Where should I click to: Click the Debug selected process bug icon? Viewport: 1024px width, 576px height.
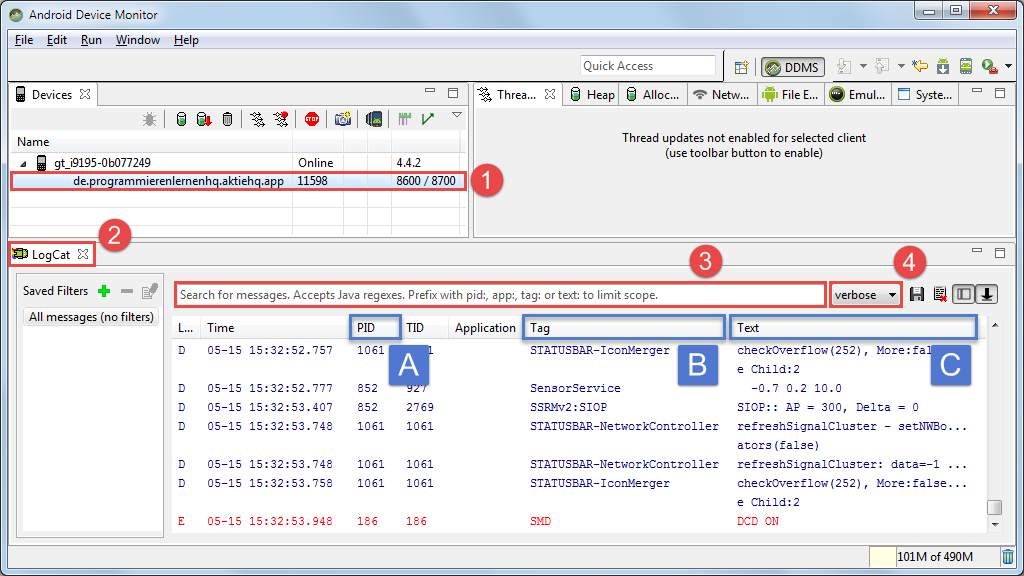pyautogui.click(x=150, y=119)
